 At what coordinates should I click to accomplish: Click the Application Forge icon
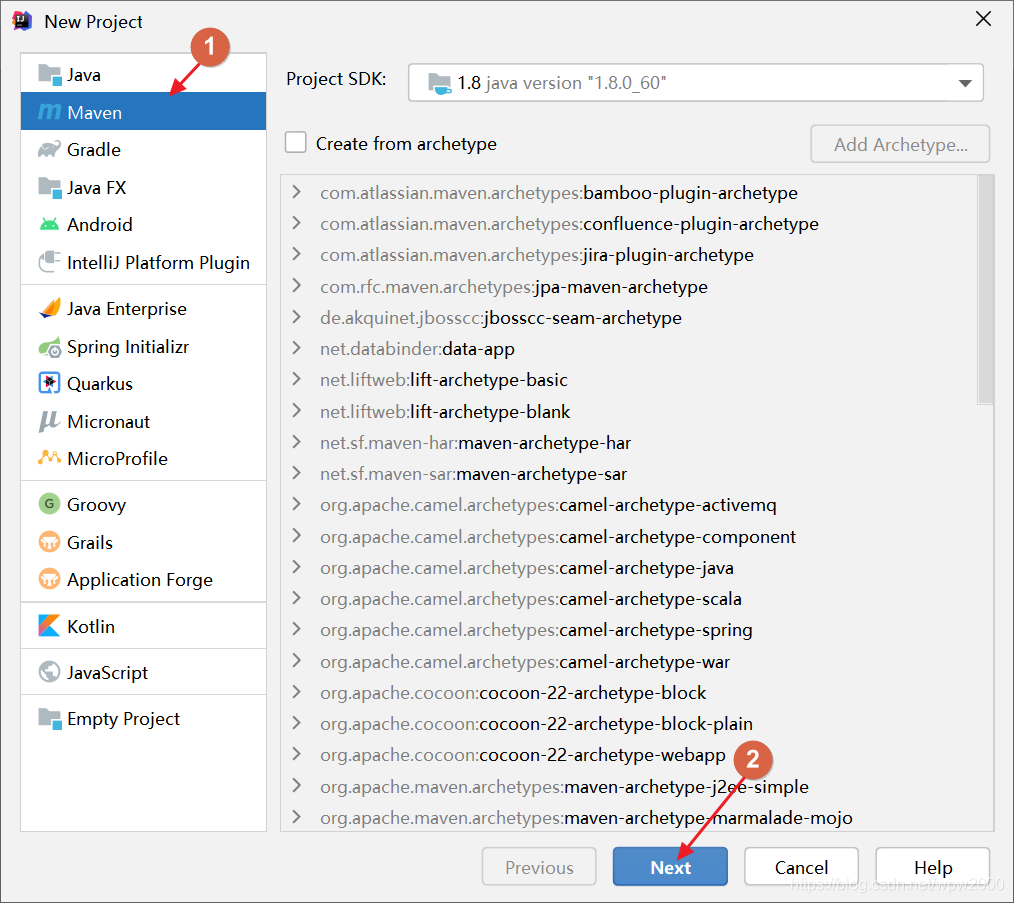coord(49,579)
